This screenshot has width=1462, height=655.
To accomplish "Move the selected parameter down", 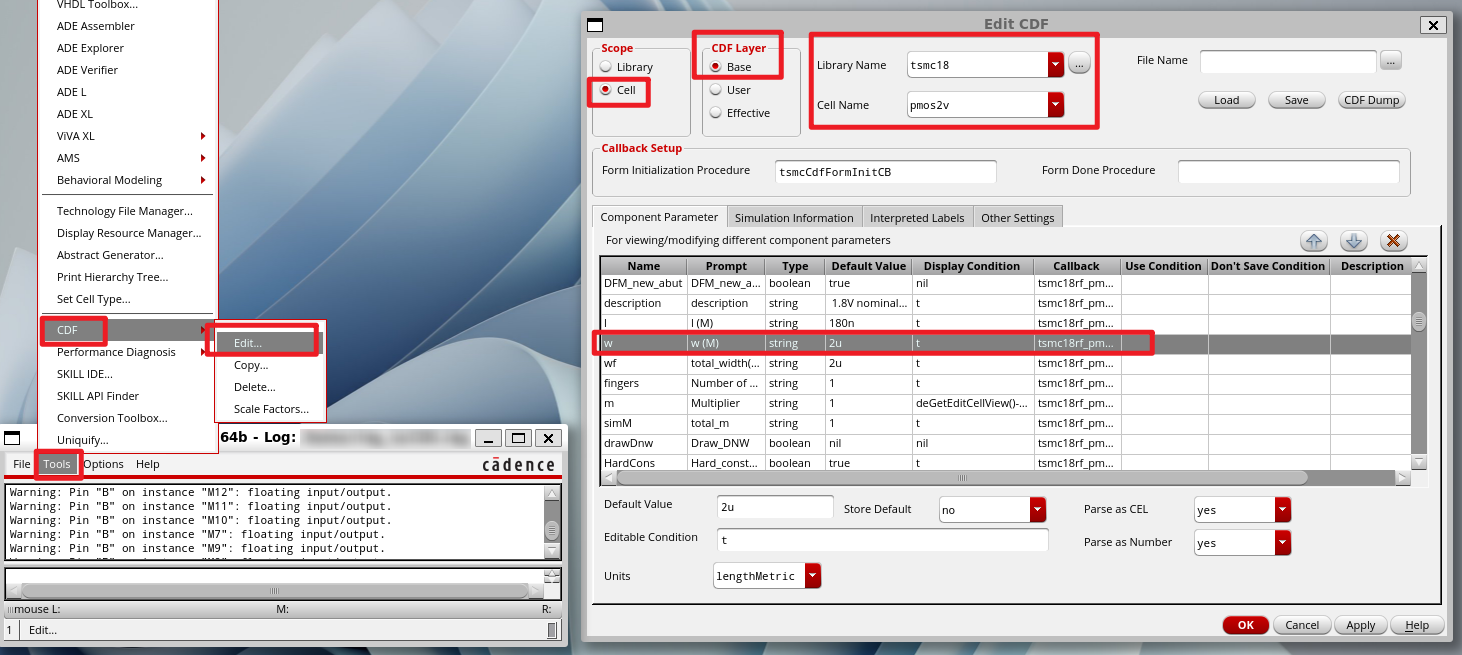I will [1353, 240].
